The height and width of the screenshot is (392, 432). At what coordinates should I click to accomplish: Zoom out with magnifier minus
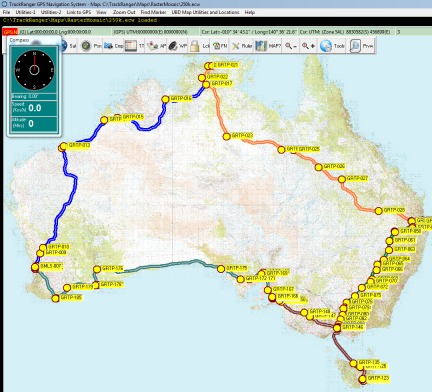point(291,46)
